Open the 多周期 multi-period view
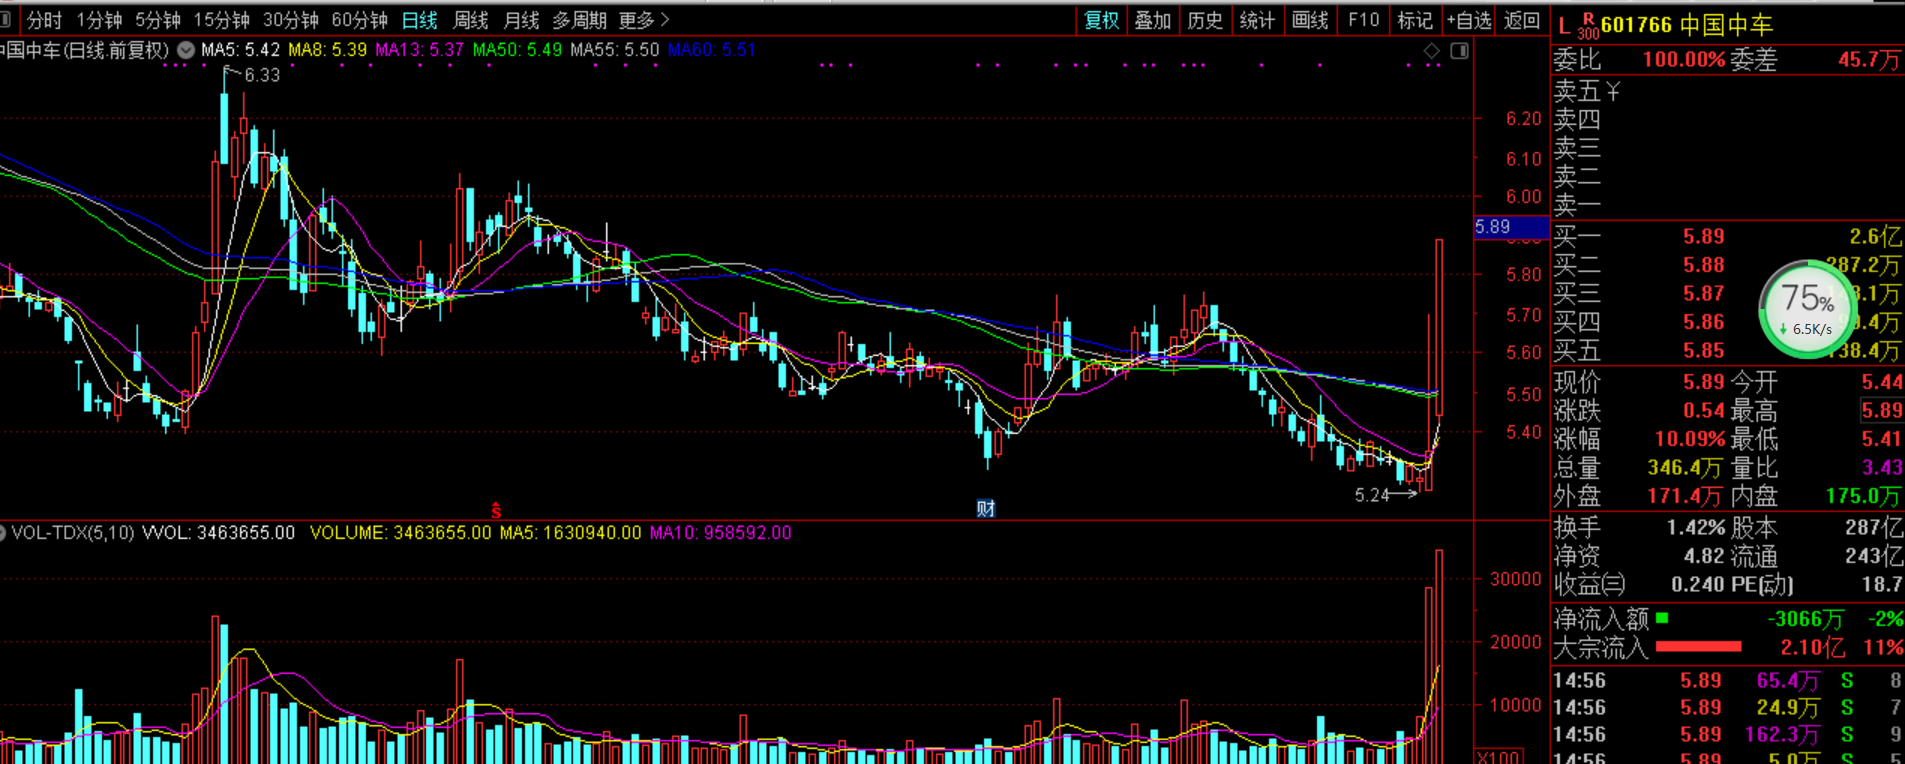This screenshot has height=764, width=1905. [580, 20]
